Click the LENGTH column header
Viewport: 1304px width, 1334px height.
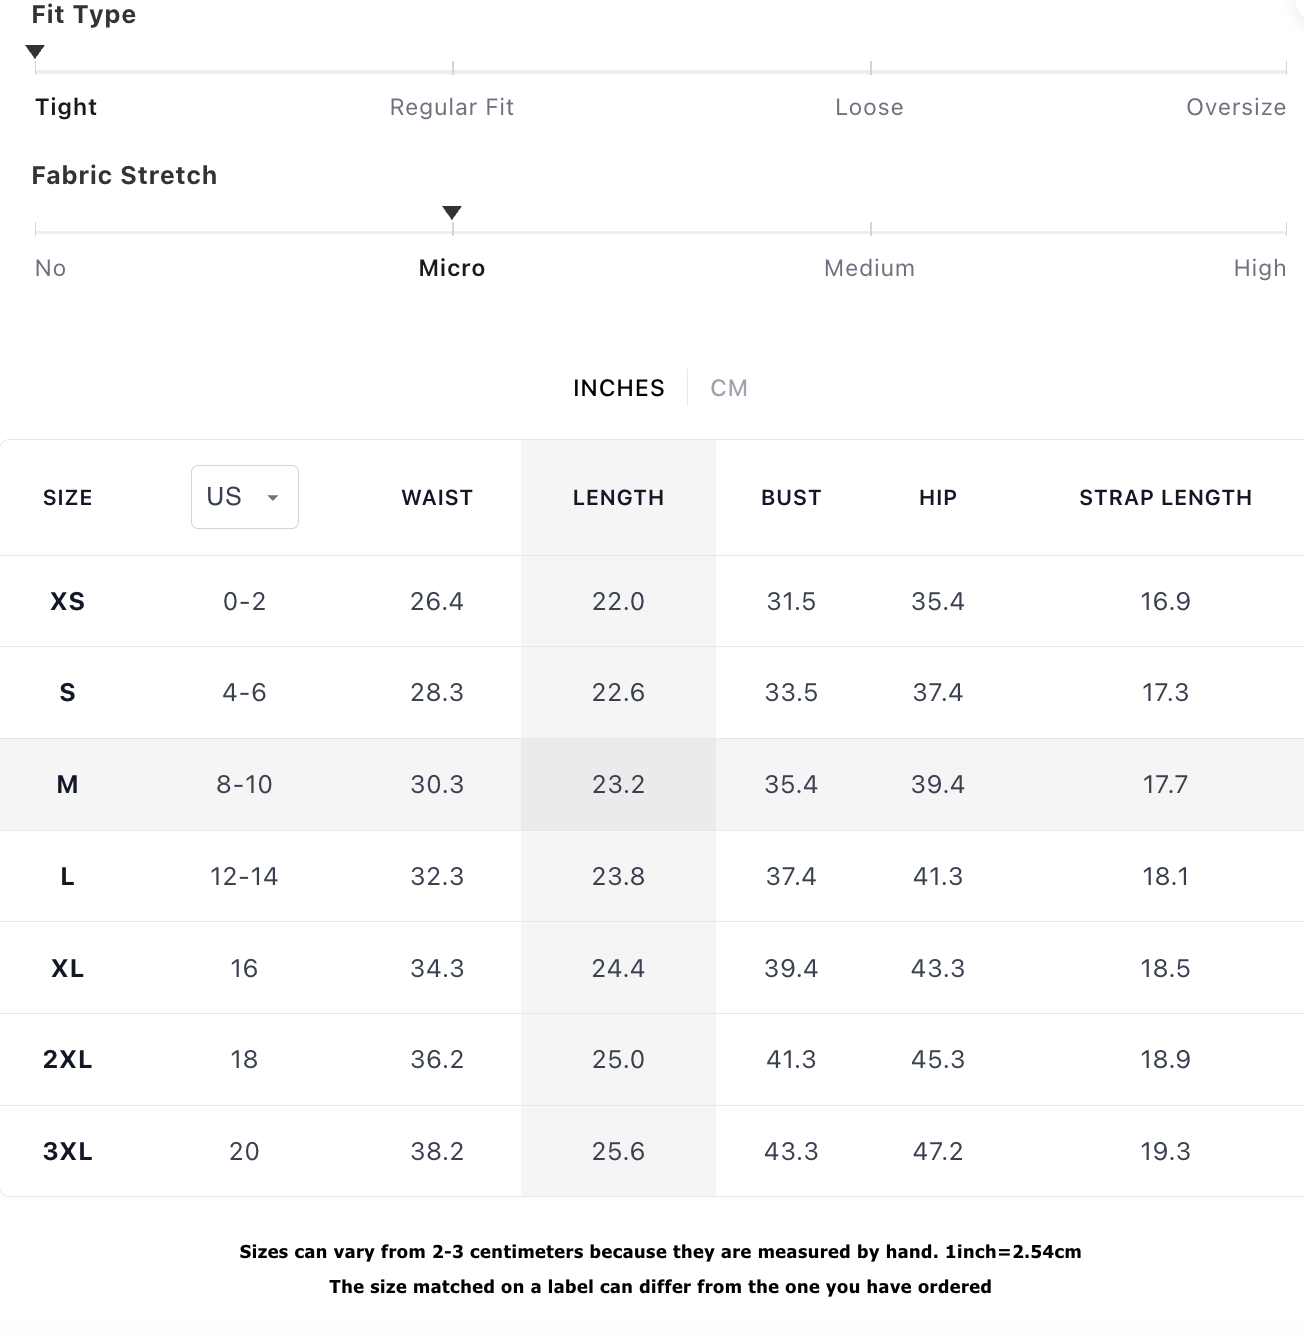(618, 497)
